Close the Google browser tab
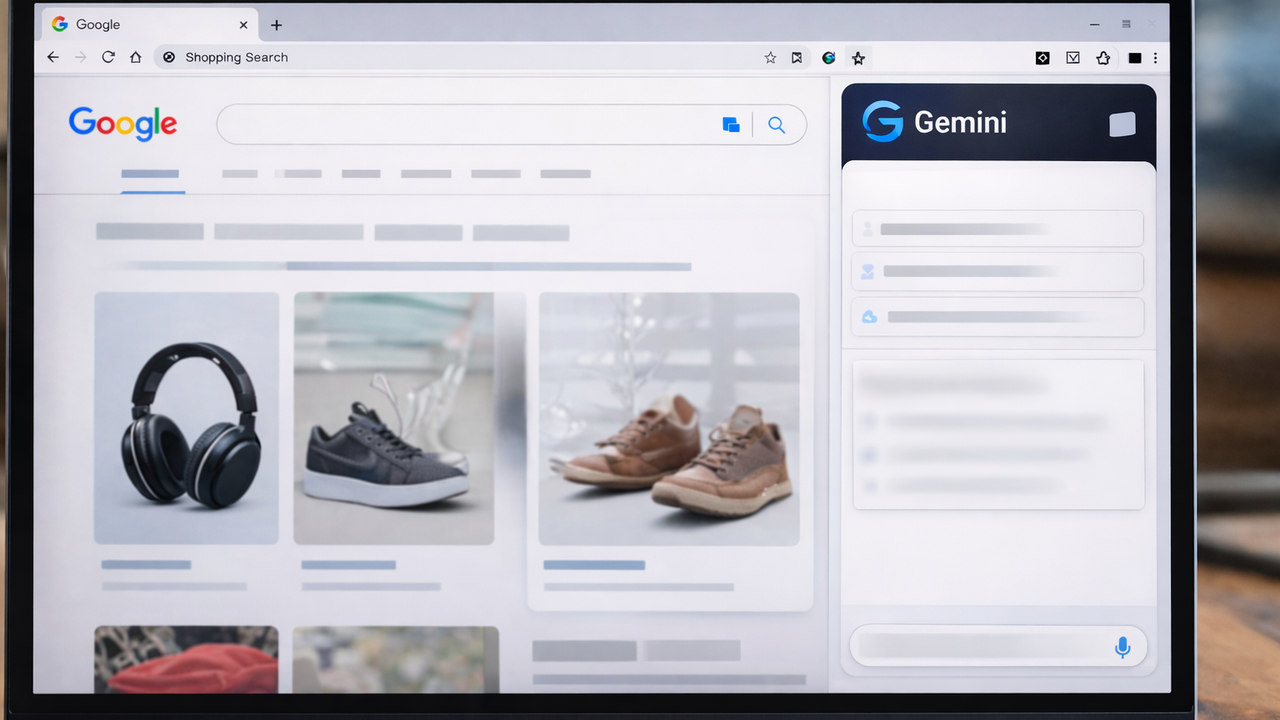 [x=243, y=25]
